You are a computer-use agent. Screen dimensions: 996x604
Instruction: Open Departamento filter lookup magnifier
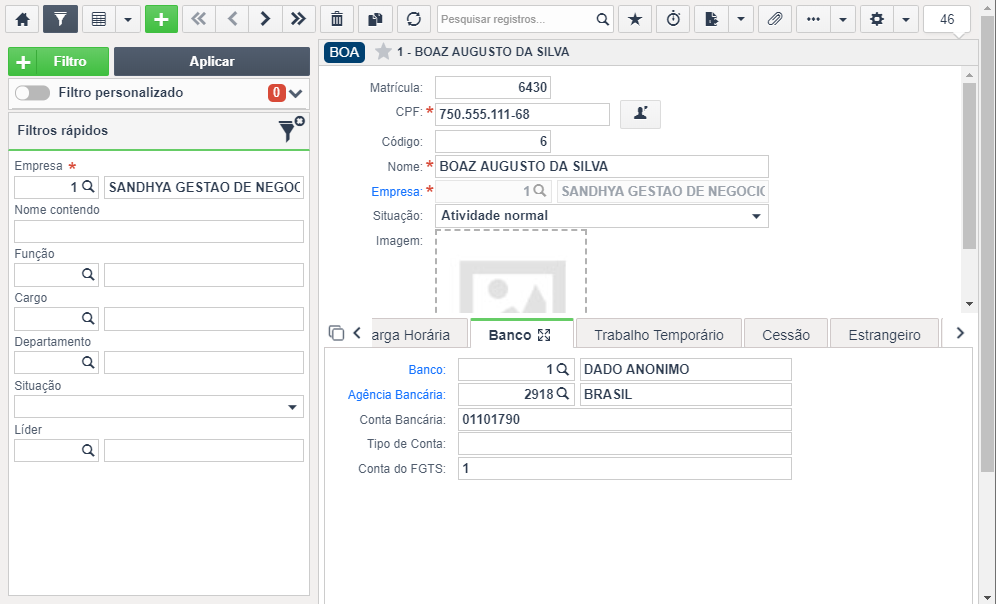88,362
